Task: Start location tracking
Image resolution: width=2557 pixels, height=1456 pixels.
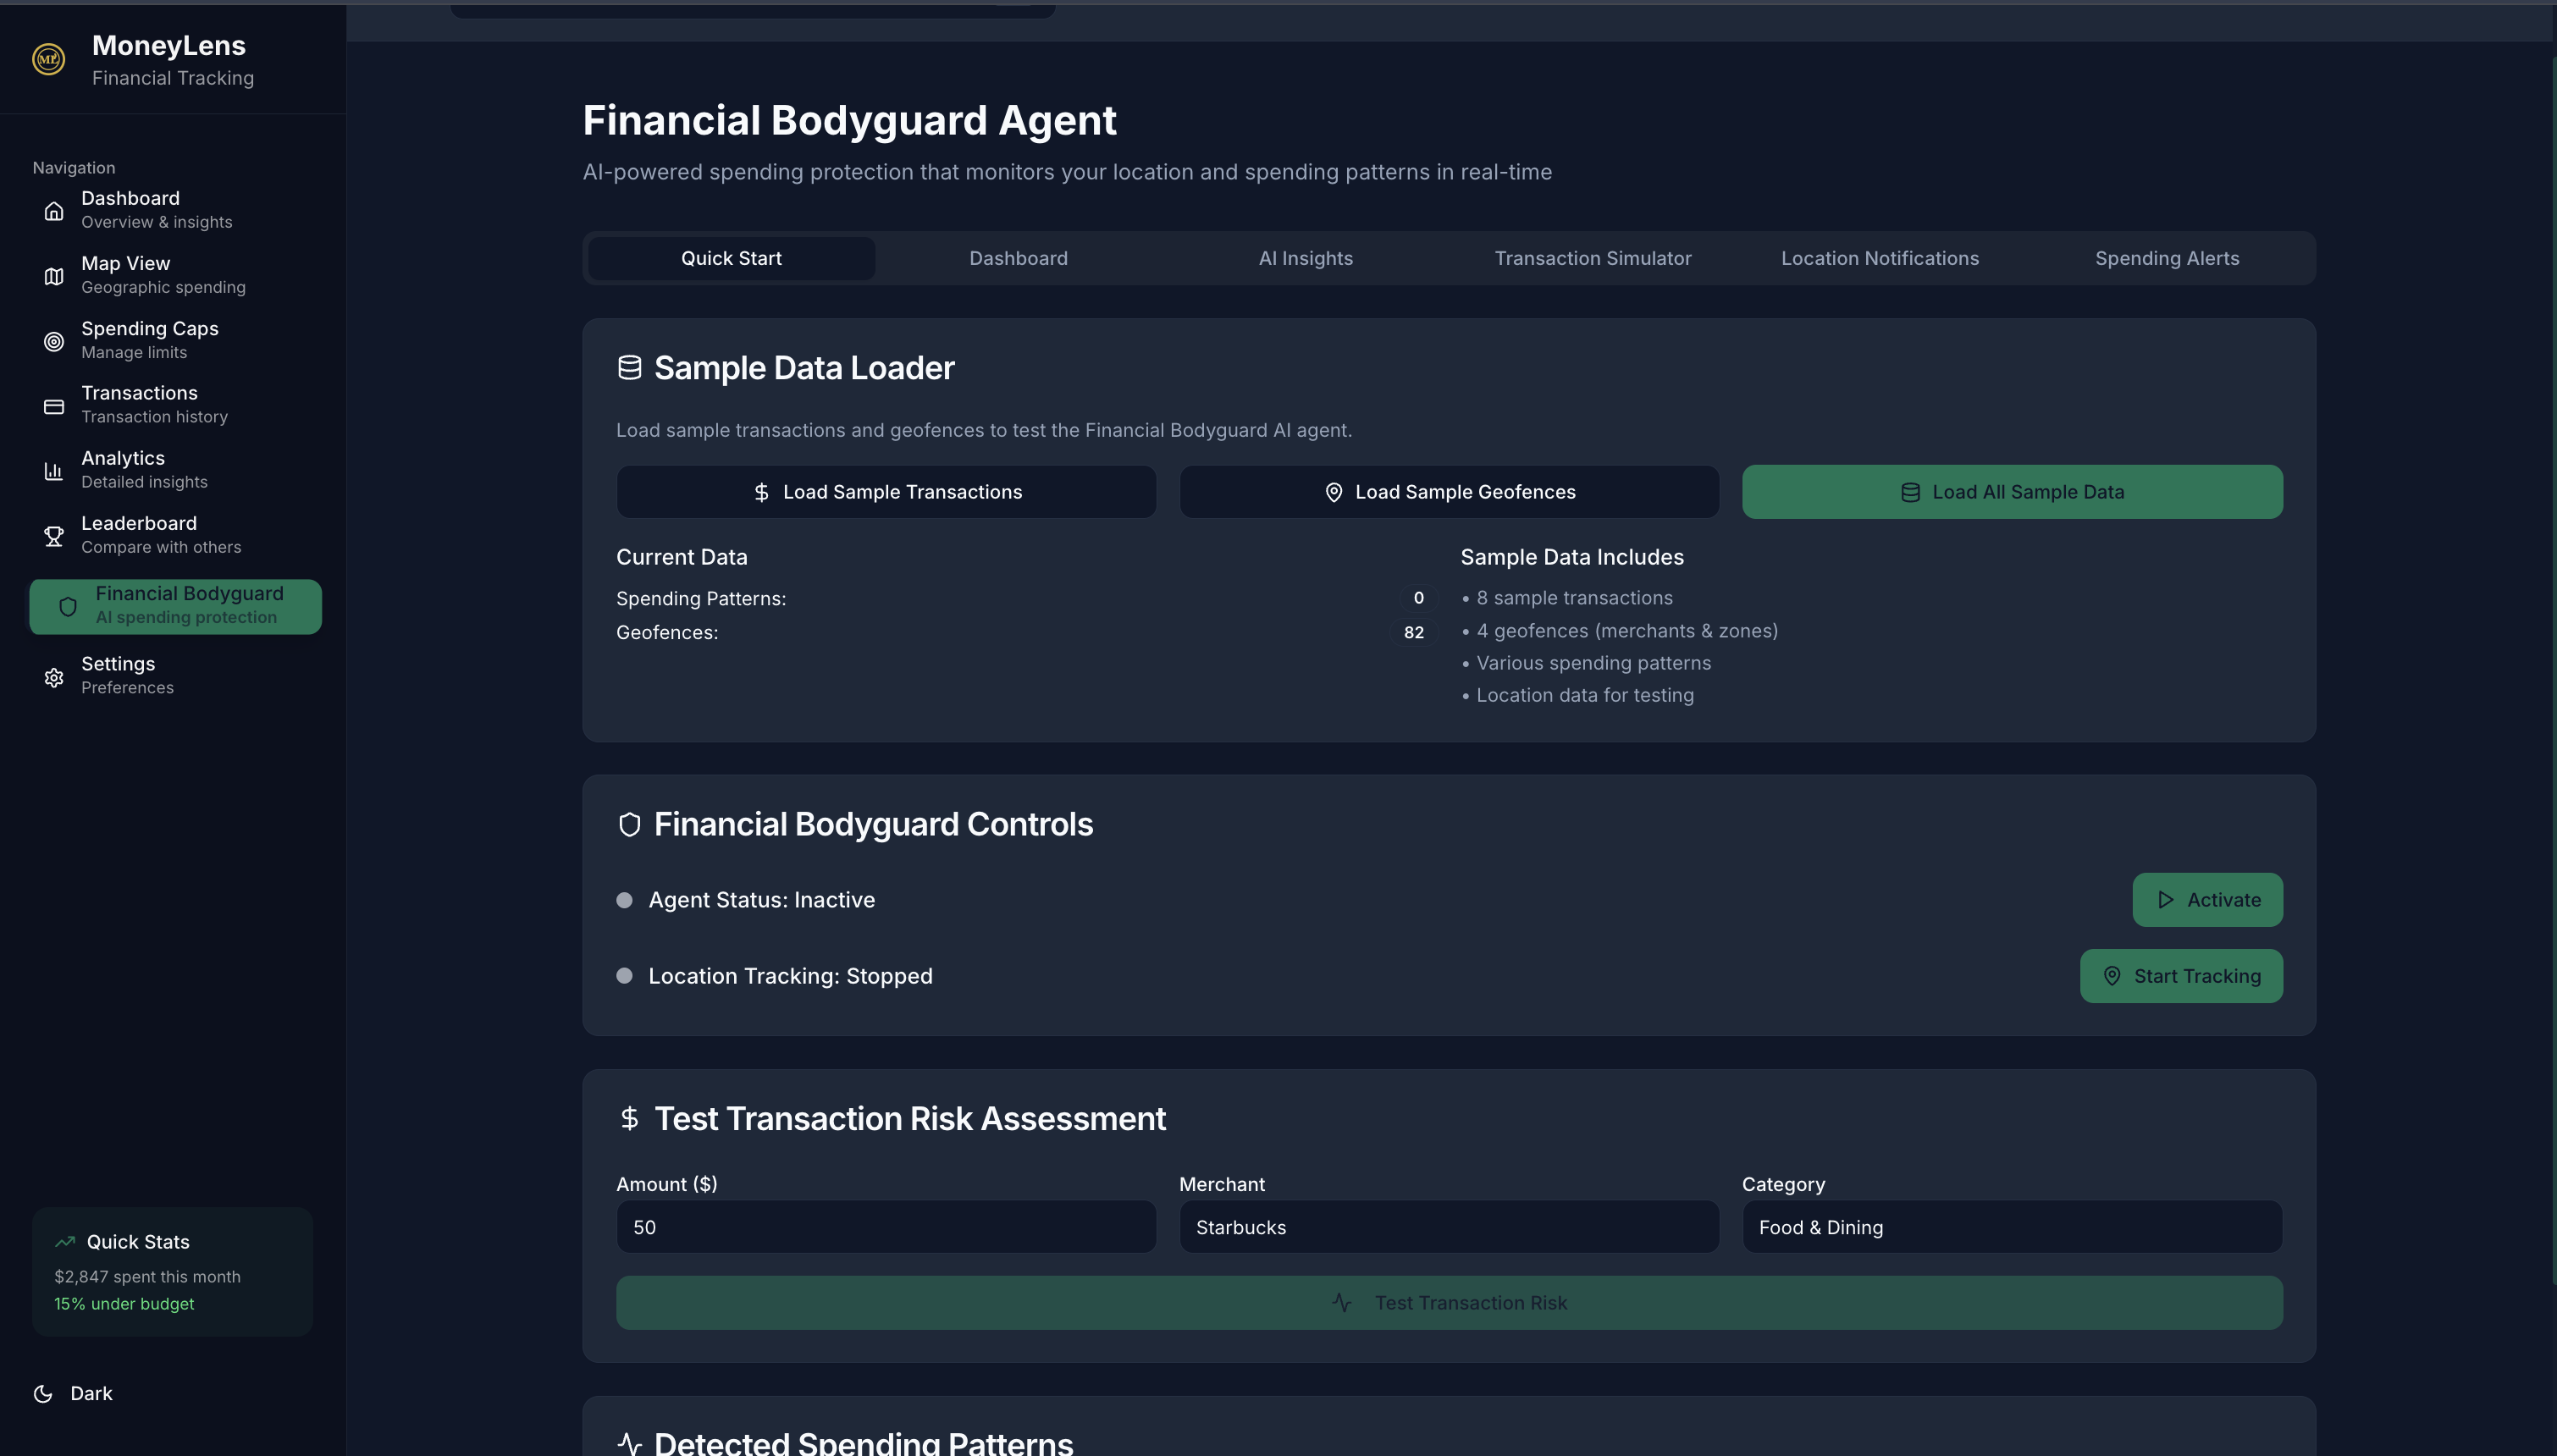Action: tap(2181, 976)
